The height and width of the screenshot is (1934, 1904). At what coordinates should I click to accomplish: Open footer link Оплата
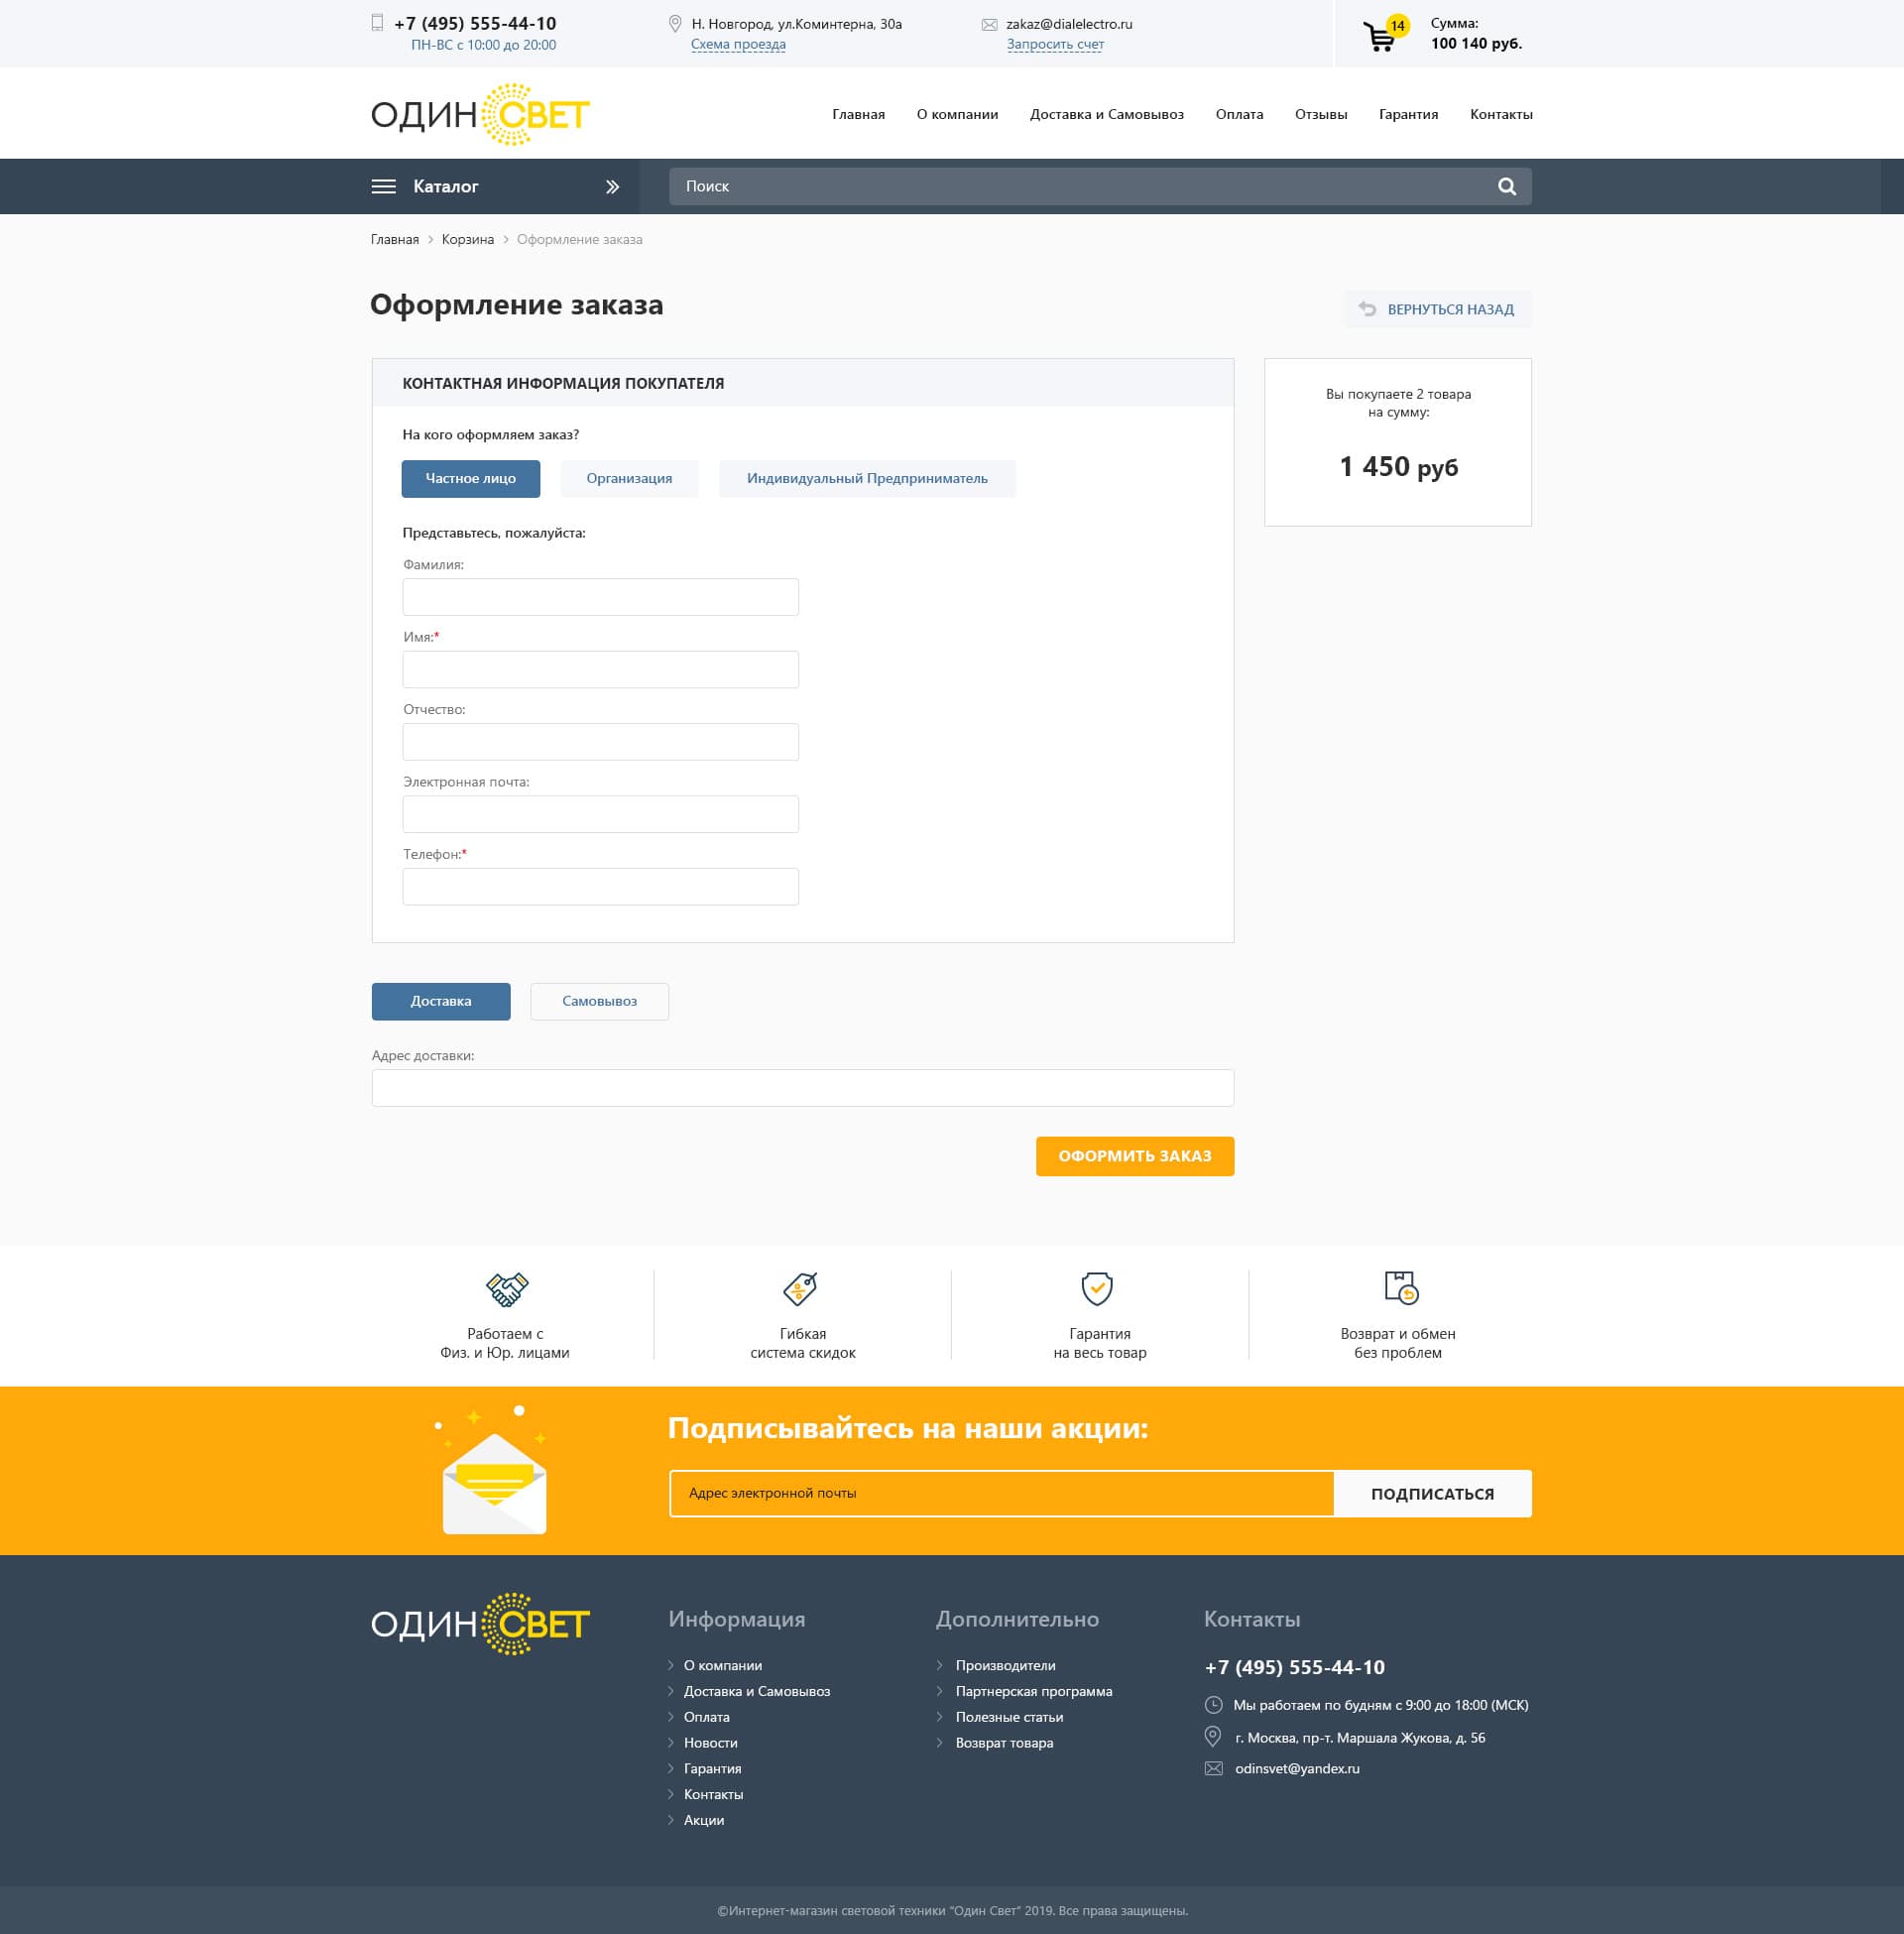point(707,1717)
